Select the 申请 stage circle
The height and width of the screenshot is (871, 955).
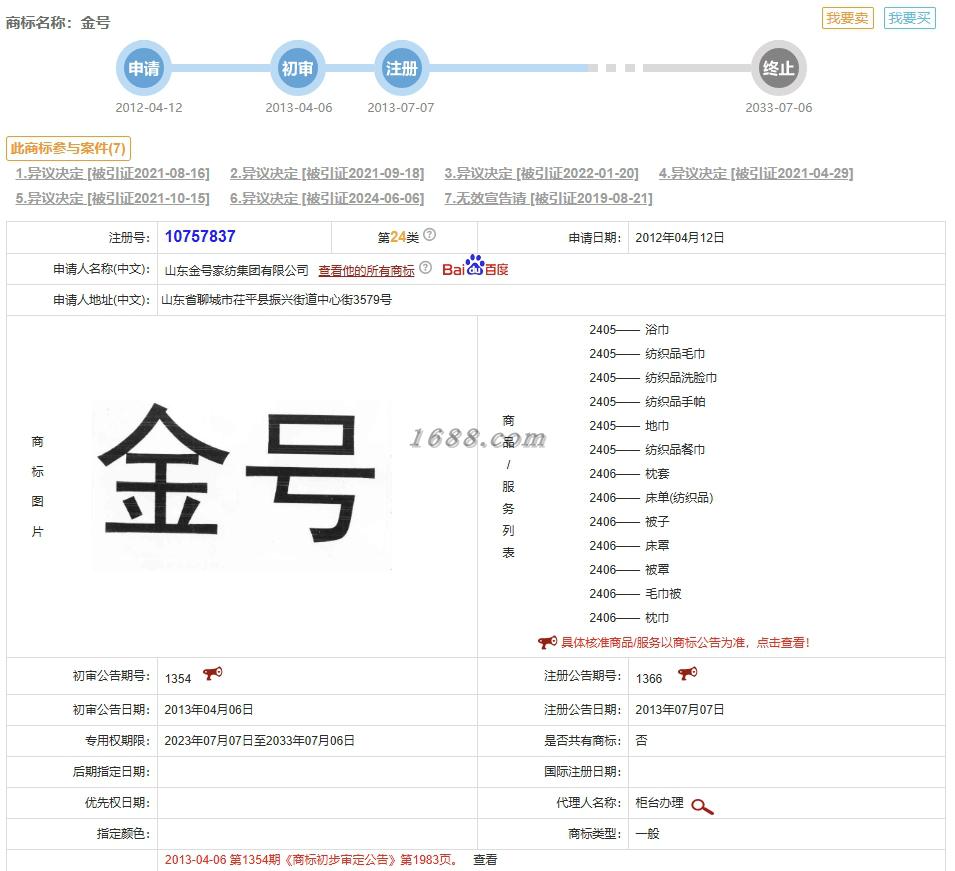tap(144, 68)
